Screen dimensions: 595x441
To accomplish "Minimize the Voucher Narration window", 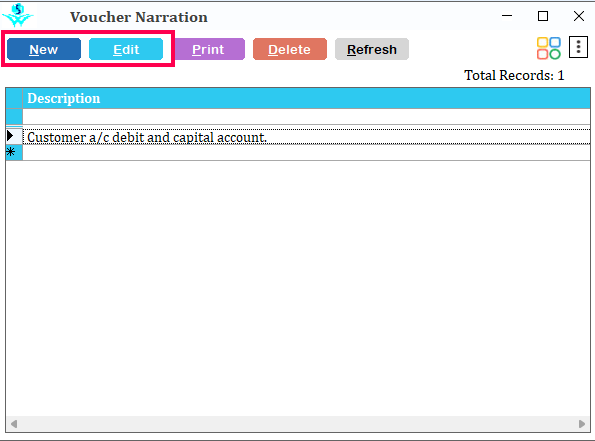I will [507, 16].
